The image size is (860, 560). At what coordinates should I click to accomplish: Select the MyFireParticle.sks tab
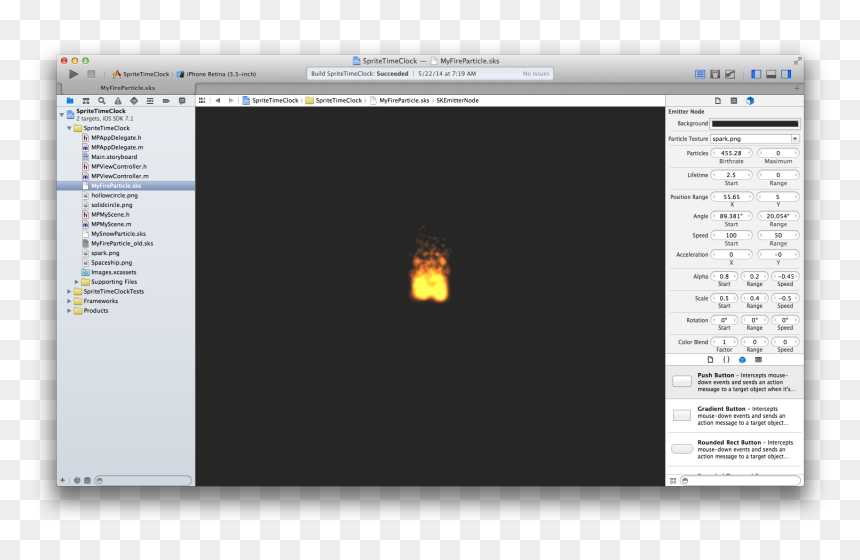tap(127, 88)
